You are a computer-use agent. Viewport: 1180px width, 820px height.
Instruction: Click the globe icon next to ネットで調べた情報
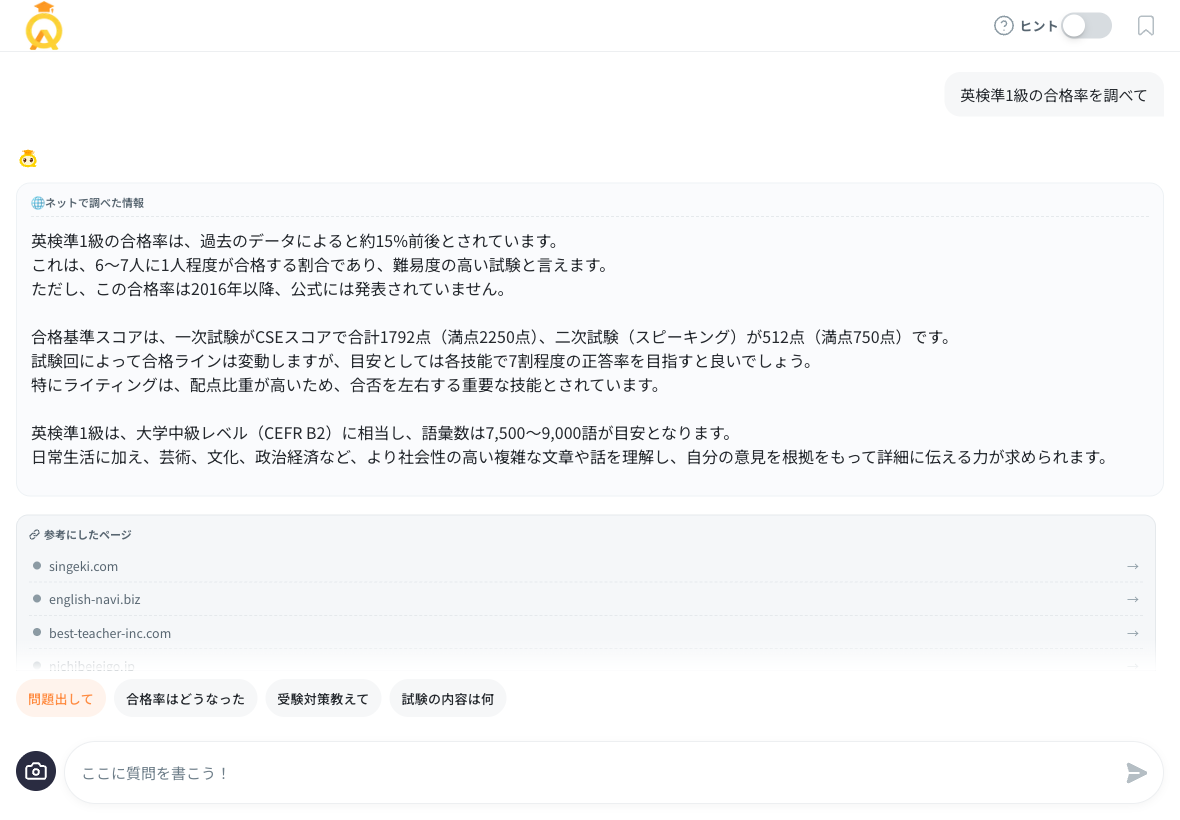(37, 202)
